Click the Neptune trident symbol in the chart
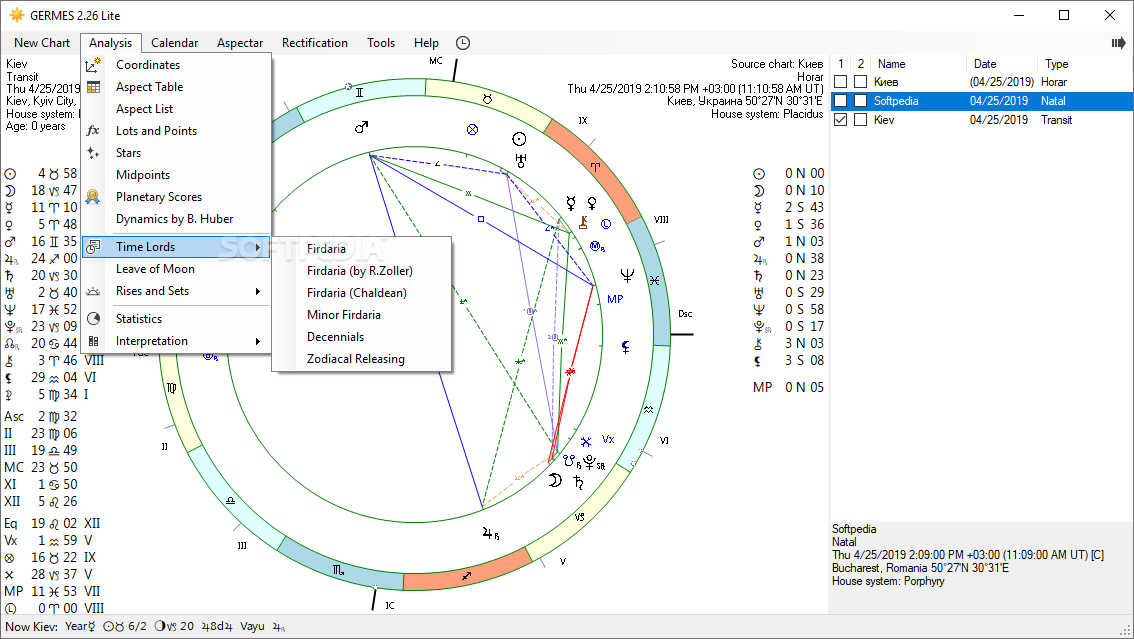1134x639 pixels. (x=627, y=275)
